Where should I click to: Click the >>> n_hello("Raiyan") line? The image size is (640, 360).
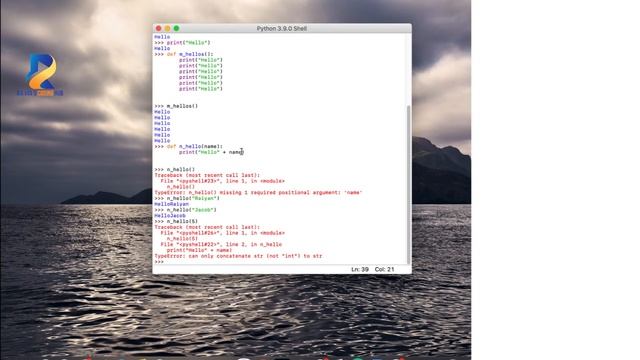click(187, 198)
